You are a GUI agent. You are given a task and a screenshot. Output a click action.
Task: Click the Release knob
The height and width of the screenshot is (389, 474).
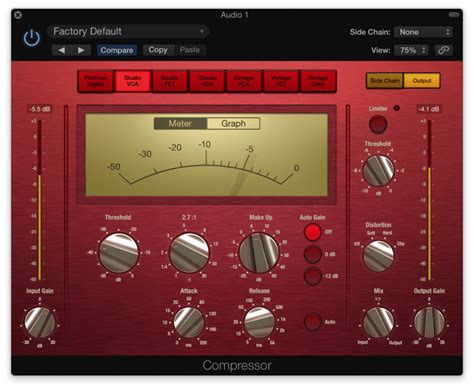pyautogui.click(x=259, y=322)
